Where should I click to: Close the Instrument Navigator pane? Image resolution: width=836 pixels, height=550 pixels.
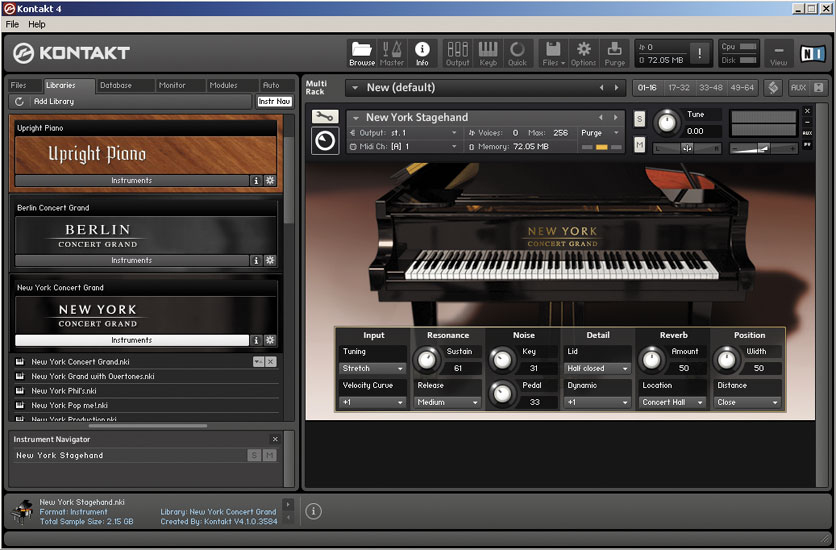(x=275, y=439)
